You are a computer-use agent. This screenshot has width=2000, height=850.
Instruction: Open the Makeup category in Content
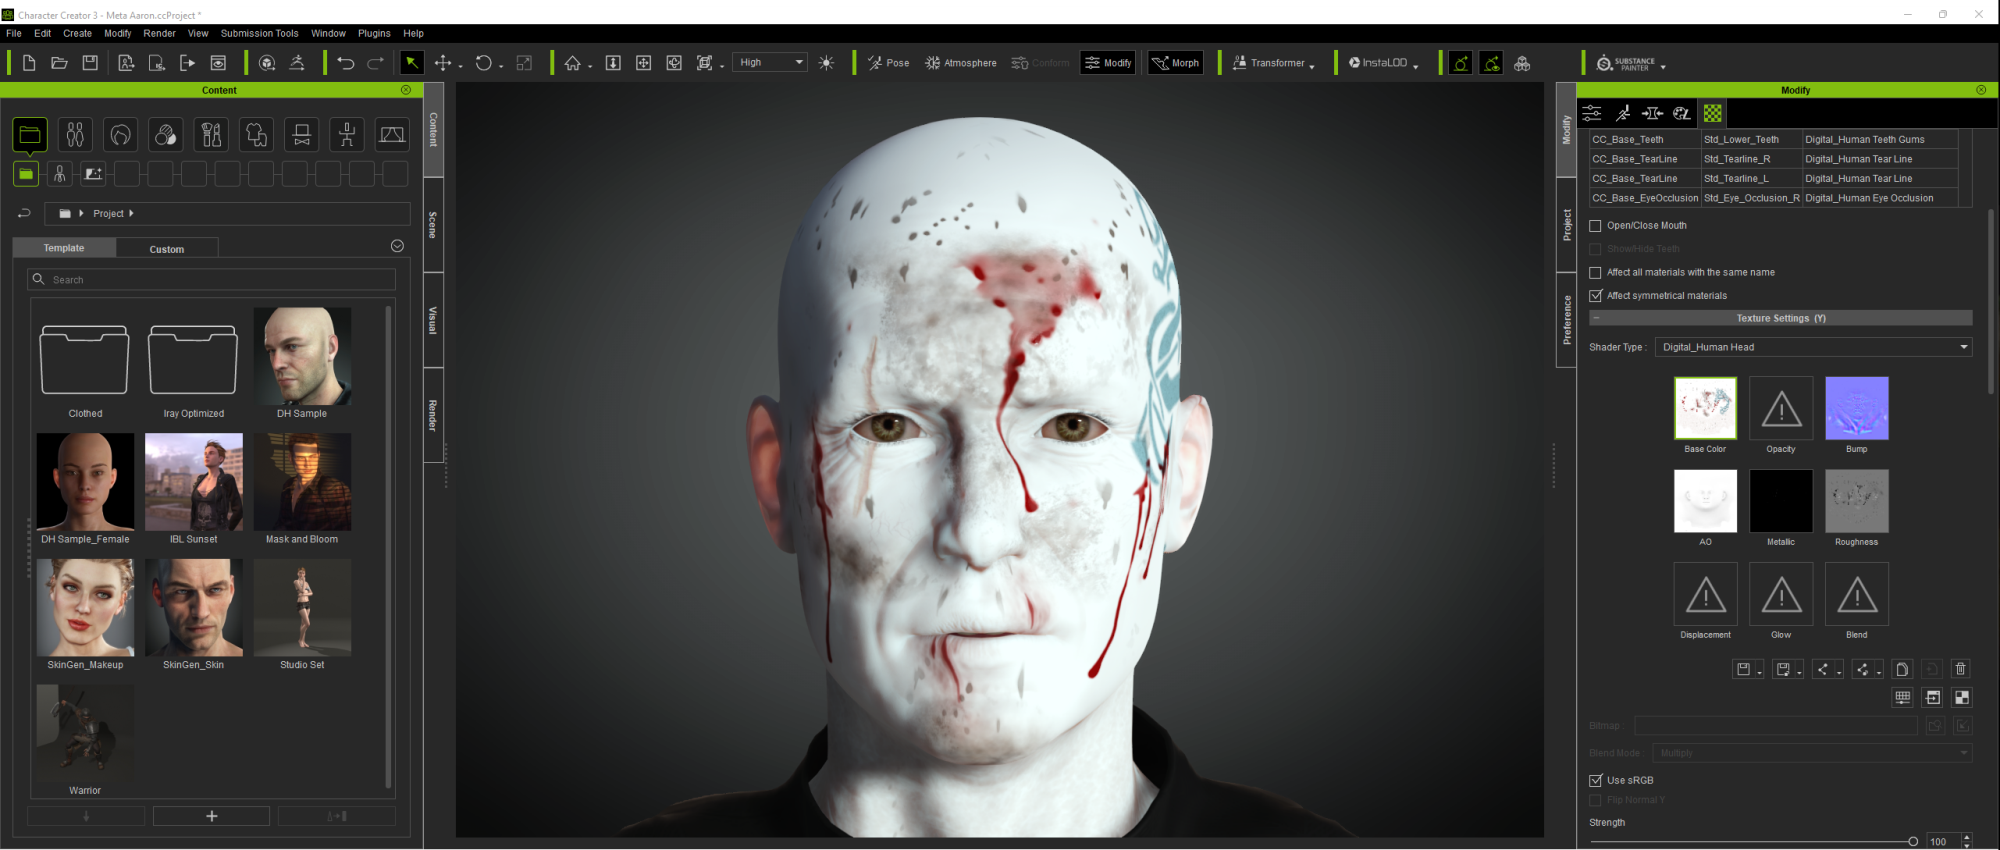(x=211, y=134)
